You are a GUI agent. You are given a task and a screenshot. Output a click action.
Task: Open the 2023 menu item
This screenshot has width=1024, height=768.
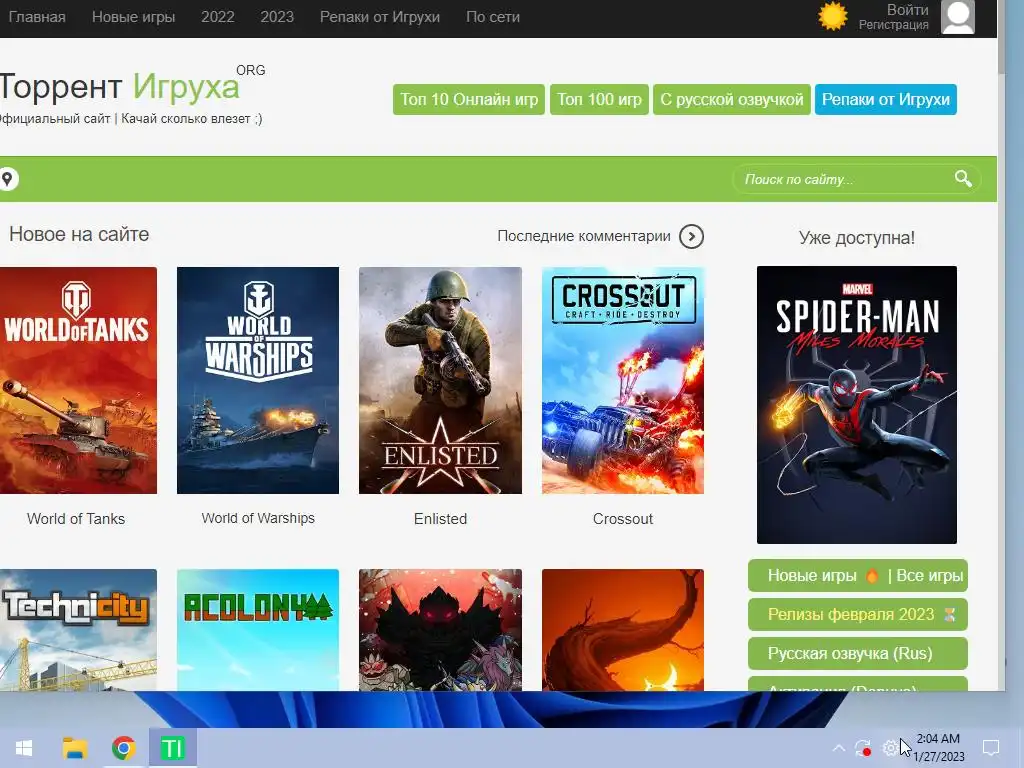pyautogui.click(x=277, y=17)
